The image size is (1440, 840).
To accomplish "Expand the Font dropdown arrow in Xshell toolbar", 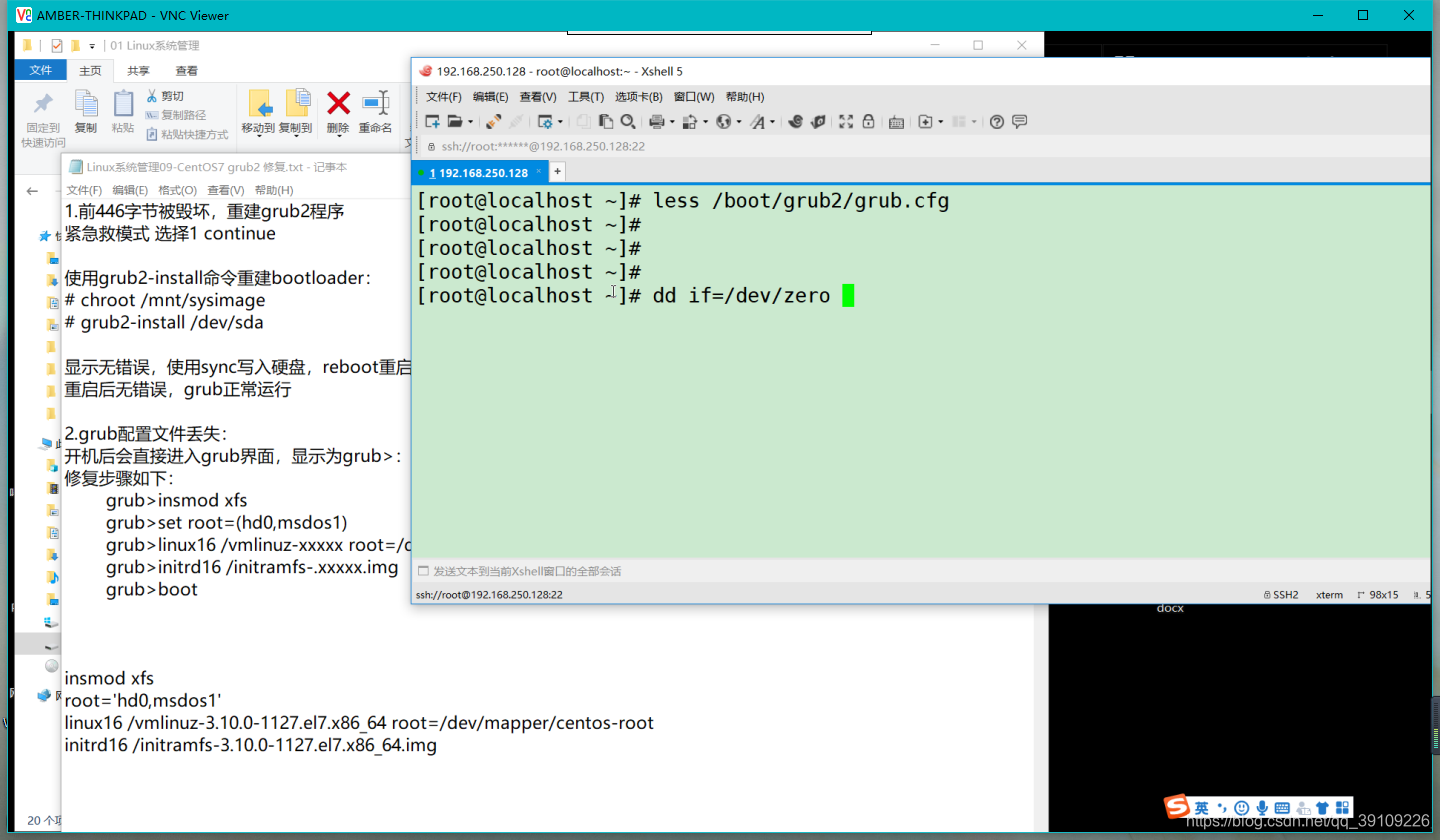I will tap(772, 122).
